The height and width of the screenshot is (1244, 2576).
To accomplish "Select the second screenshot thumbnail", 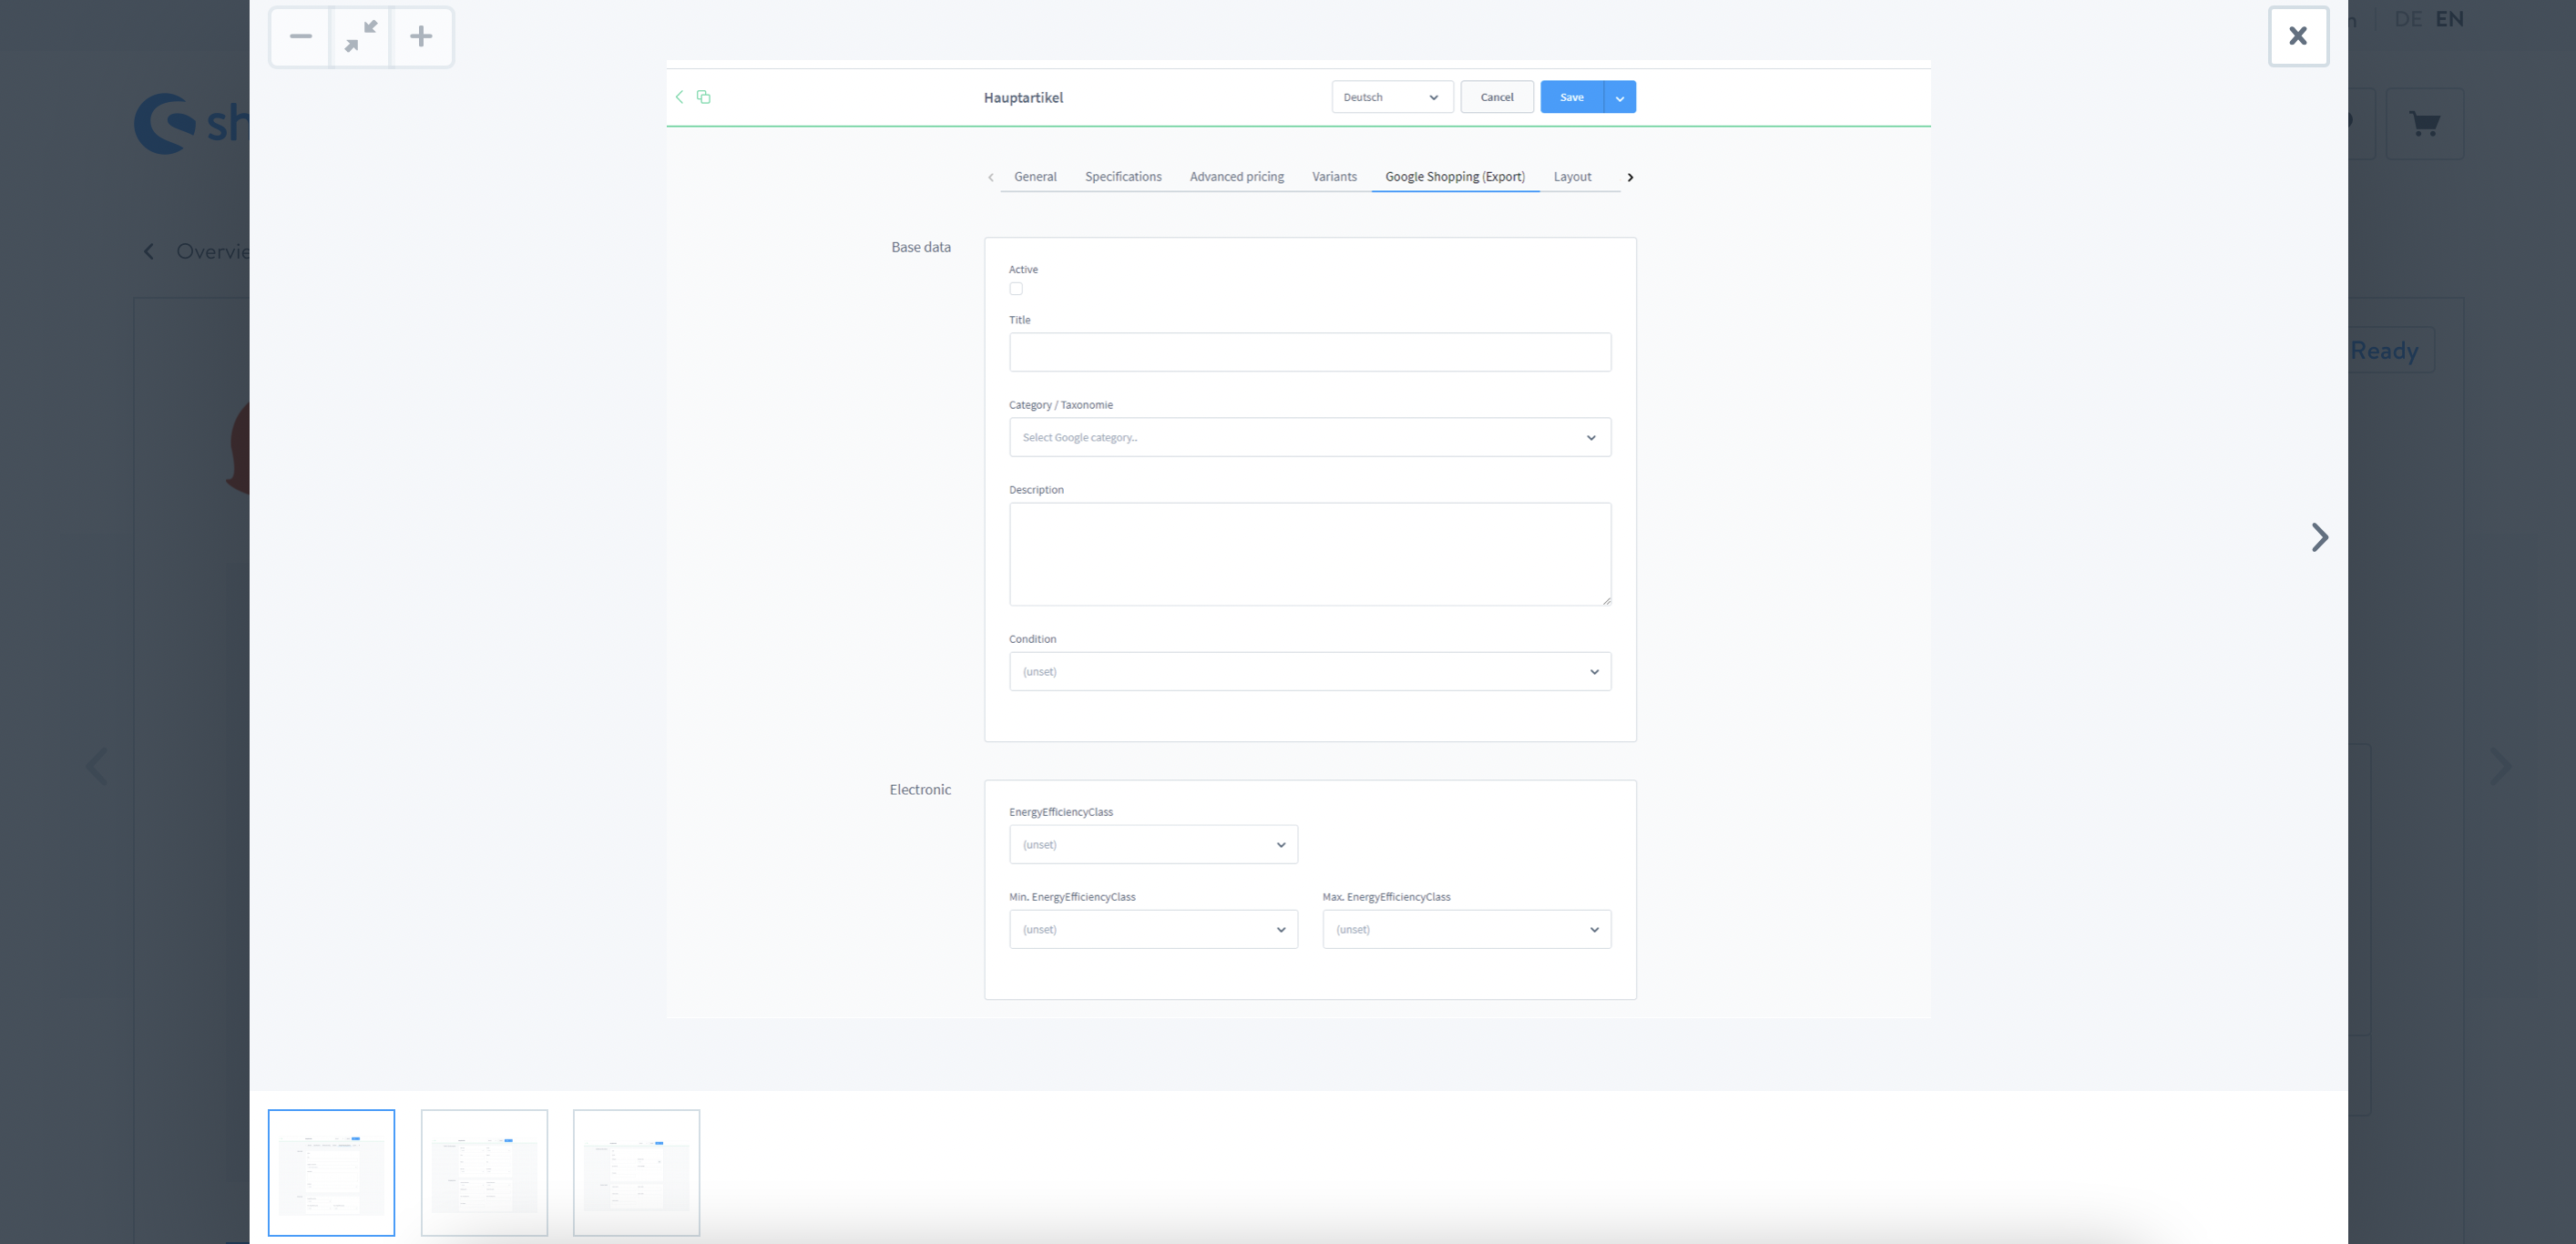I will (484, 1172).
